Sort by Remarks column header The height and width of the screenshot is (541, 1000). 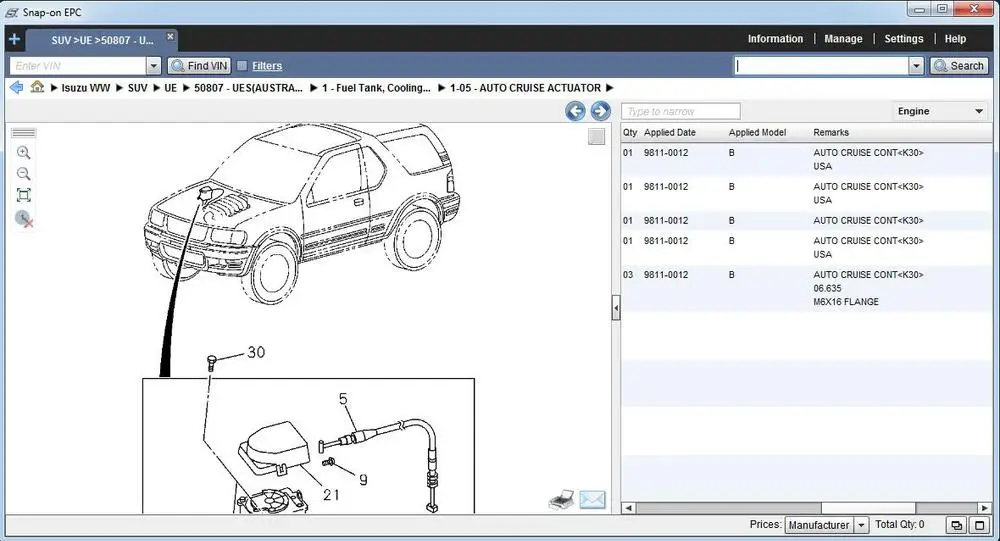click(x=831, y=133)
